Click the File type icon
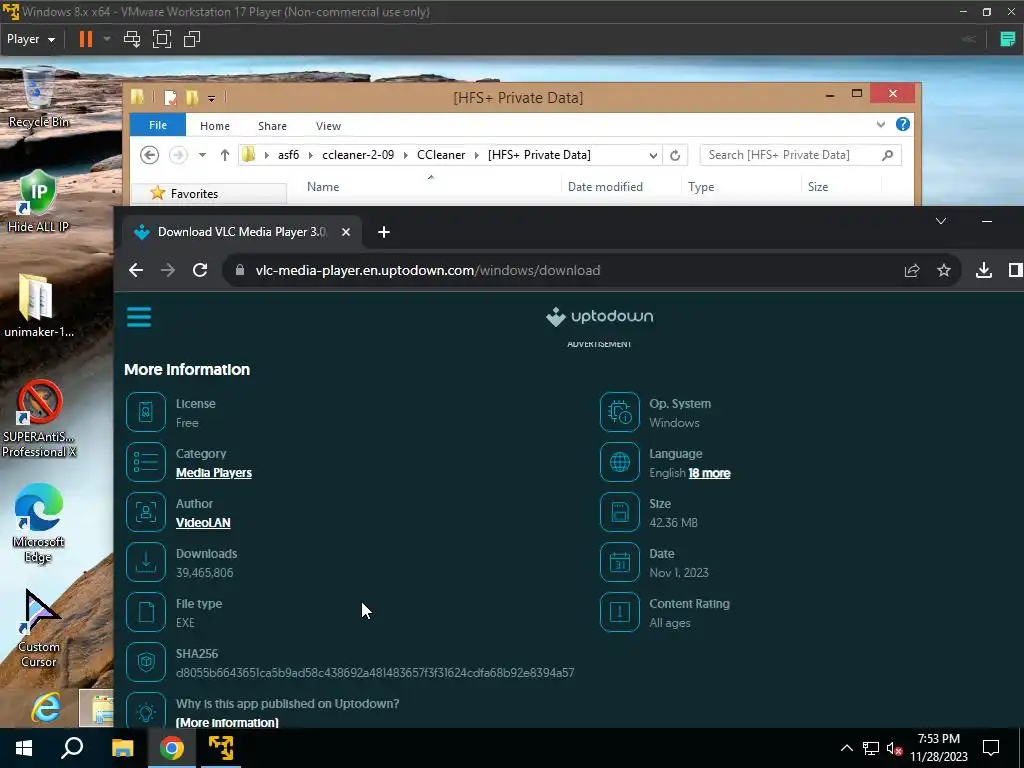 click(x=146, y=612)
